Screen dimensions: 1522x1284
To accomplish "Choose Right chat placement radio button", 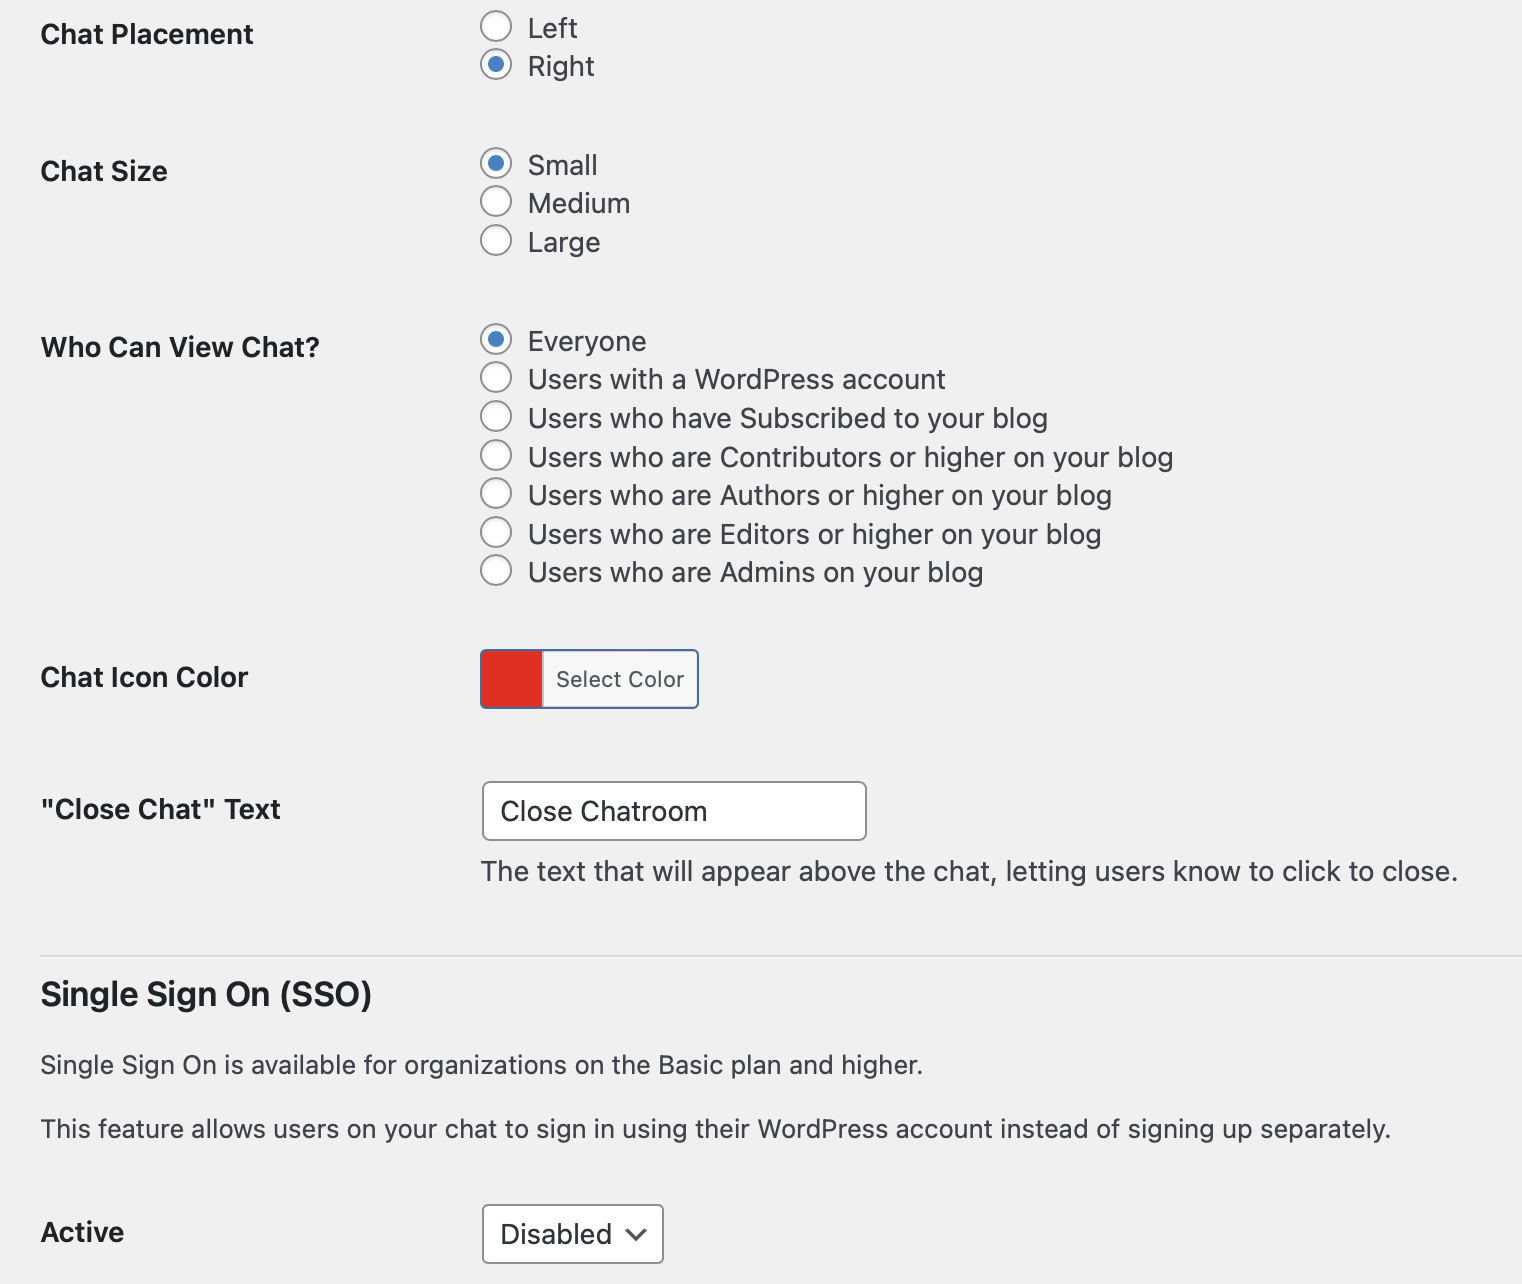I will click(x=496, y=65).
